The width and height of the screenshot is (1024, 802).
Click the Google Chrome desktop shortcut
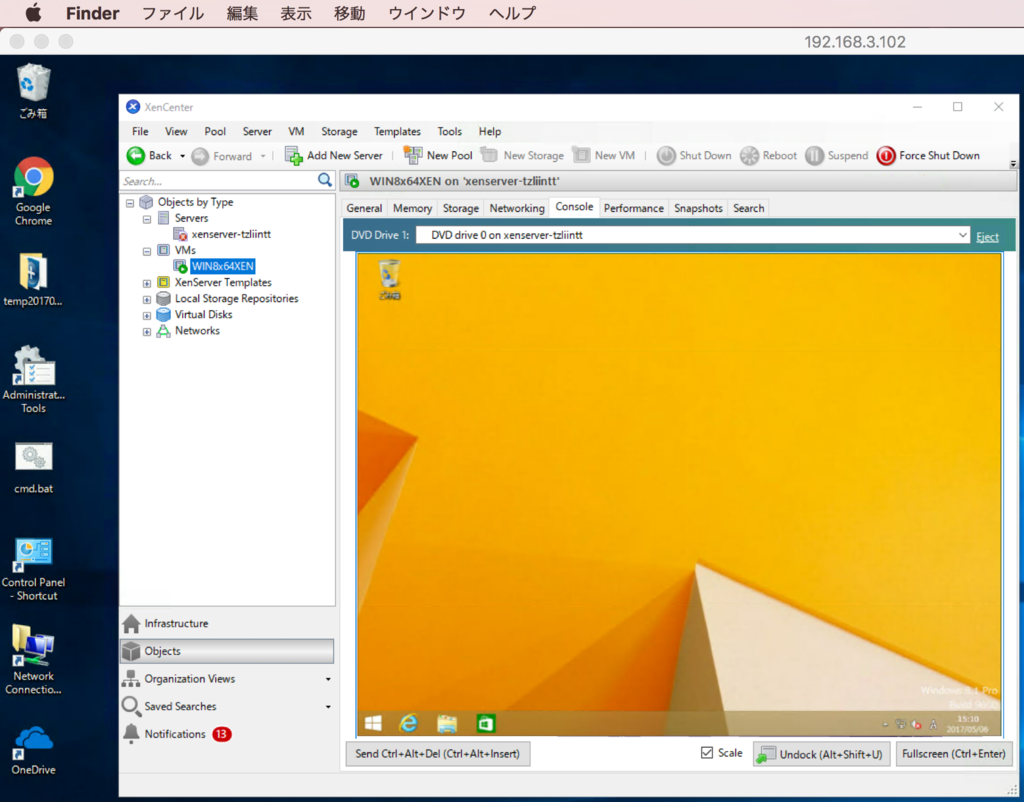(33, 191)
